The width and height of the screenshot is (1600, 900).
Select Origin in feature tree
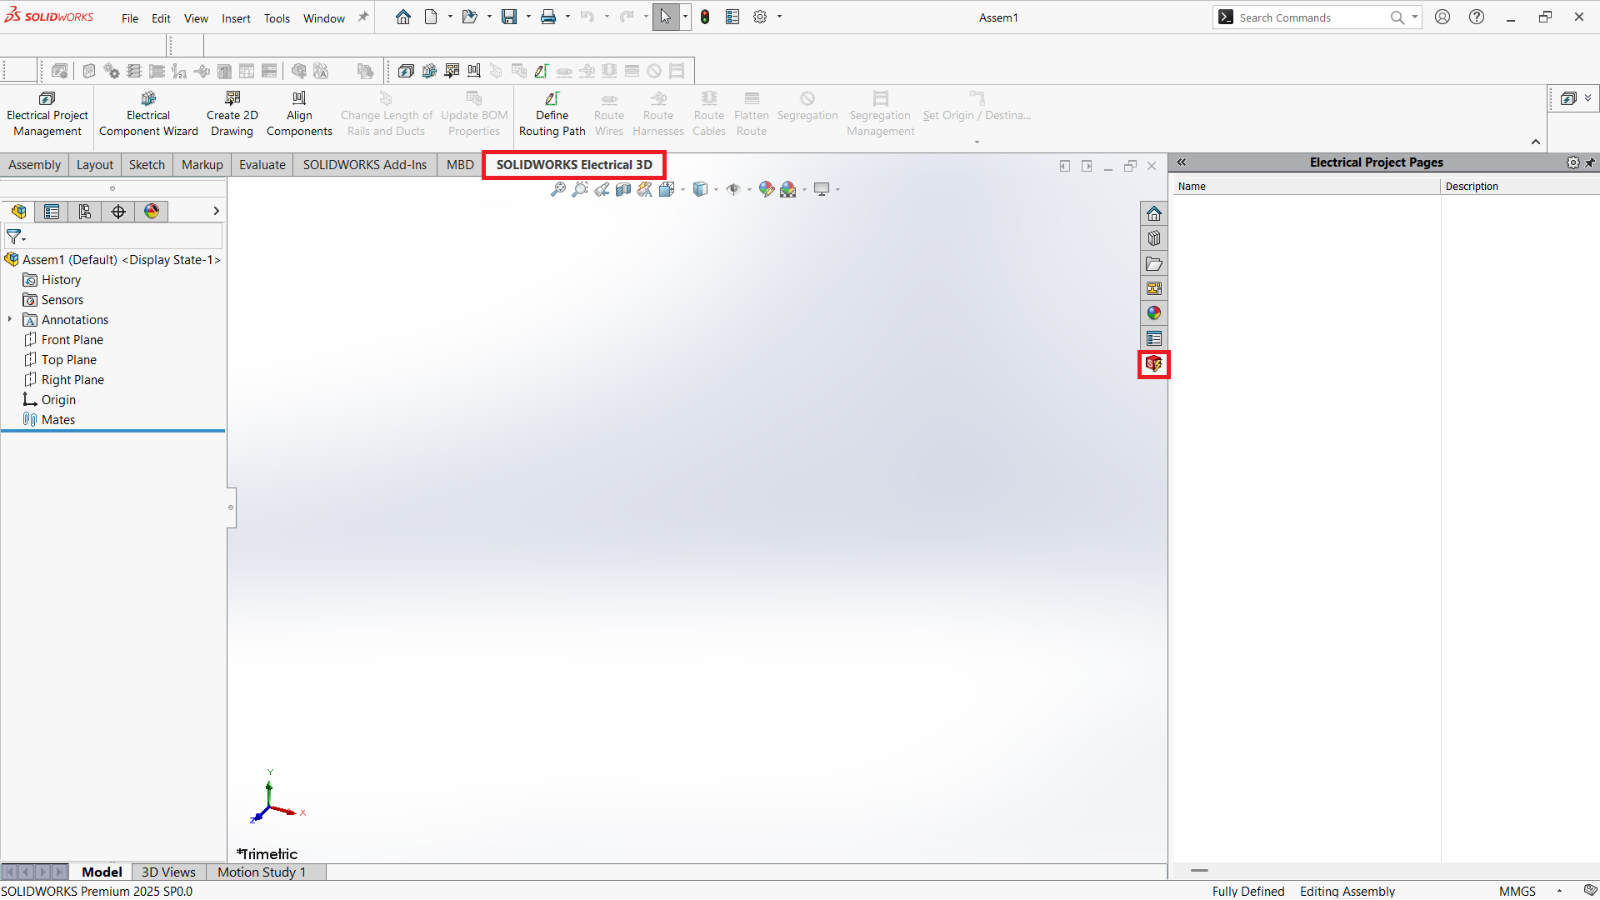point(58,400)
